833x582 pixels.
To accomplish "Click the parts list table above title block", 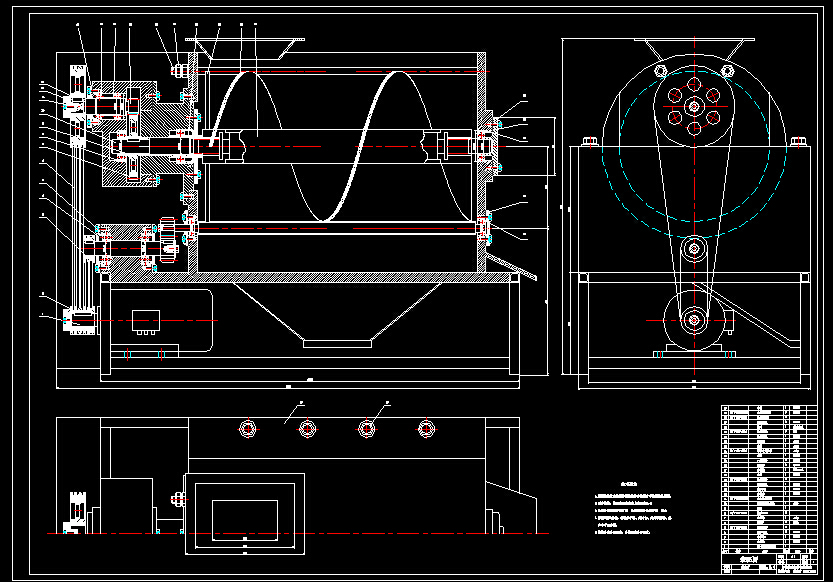I will [x=769, y=480].
